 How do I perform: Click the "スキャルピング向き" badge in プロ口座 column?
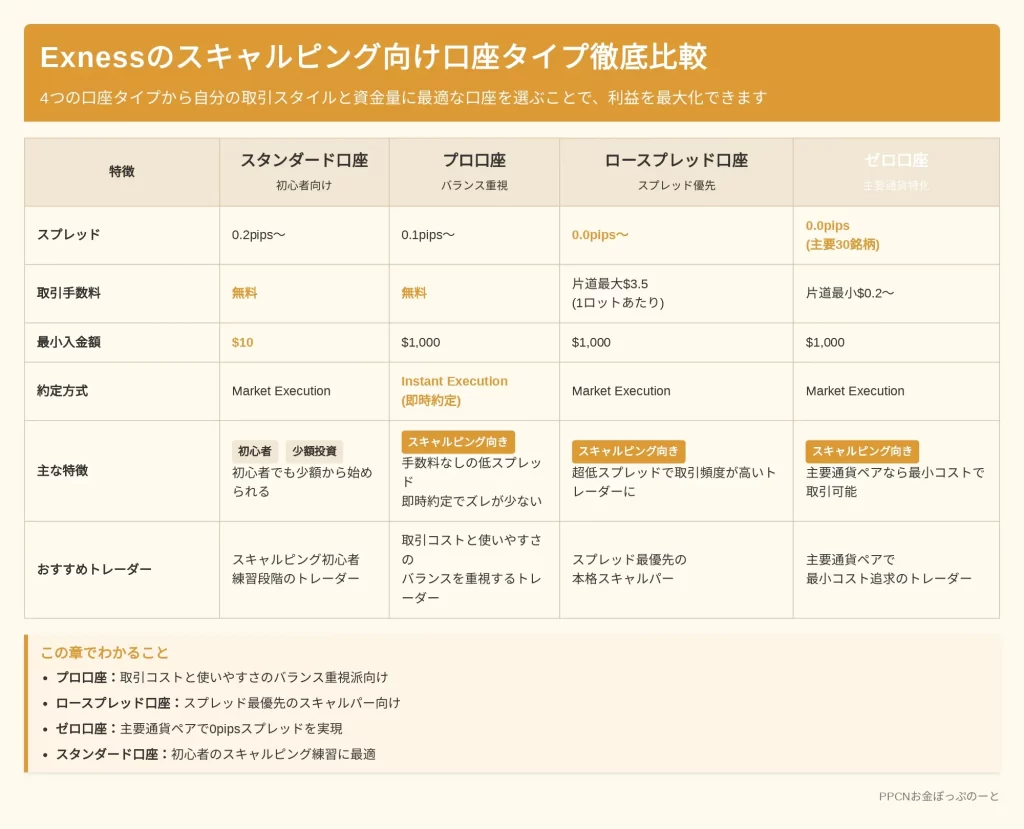[x=458, y=442]
